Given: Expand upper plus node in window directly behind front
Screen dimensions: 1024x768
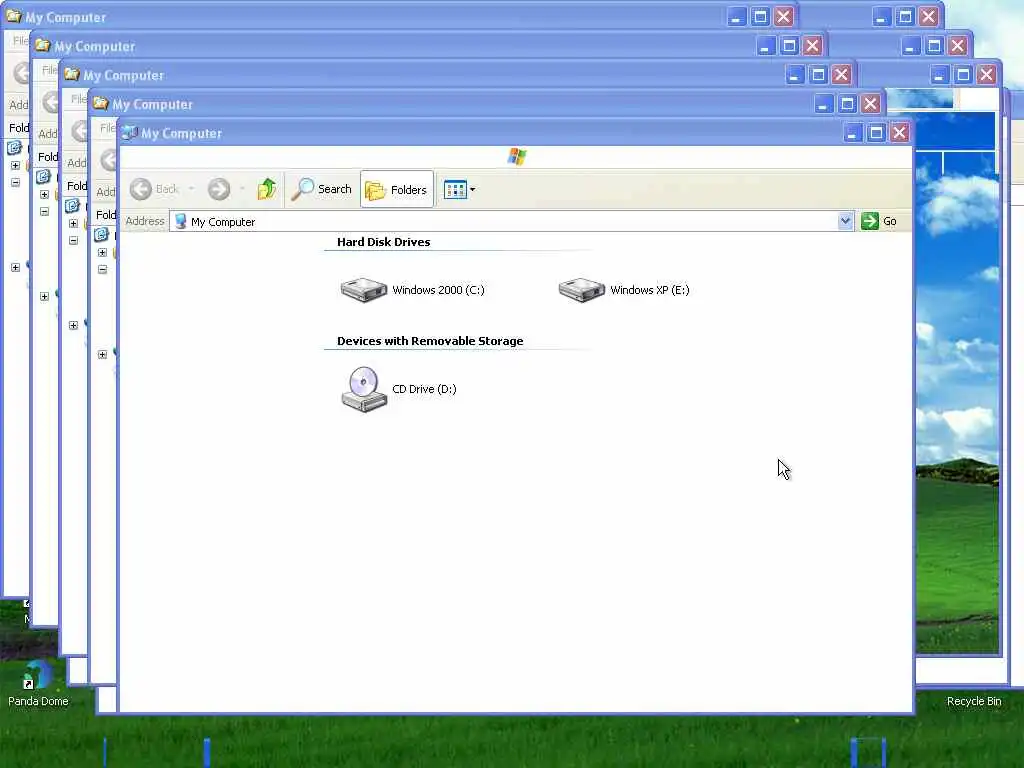Looking at the screenshot, I should 103,252.
